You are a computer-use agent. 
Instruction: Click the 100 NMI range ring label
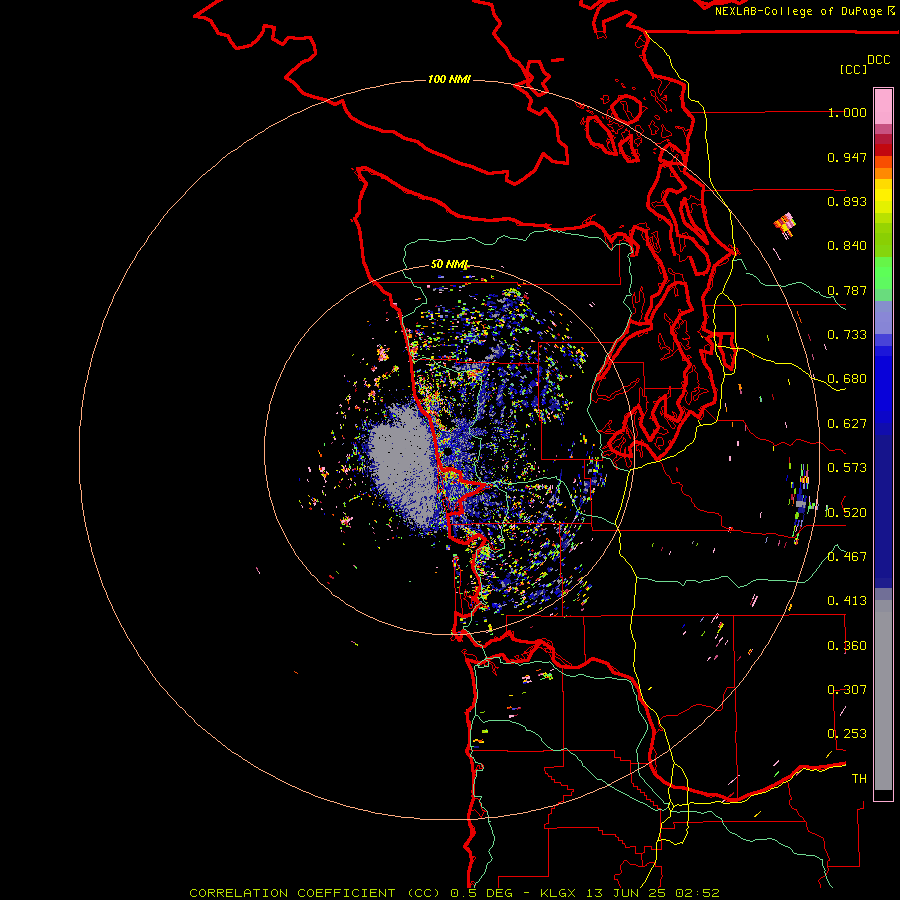tap(449, 79)
